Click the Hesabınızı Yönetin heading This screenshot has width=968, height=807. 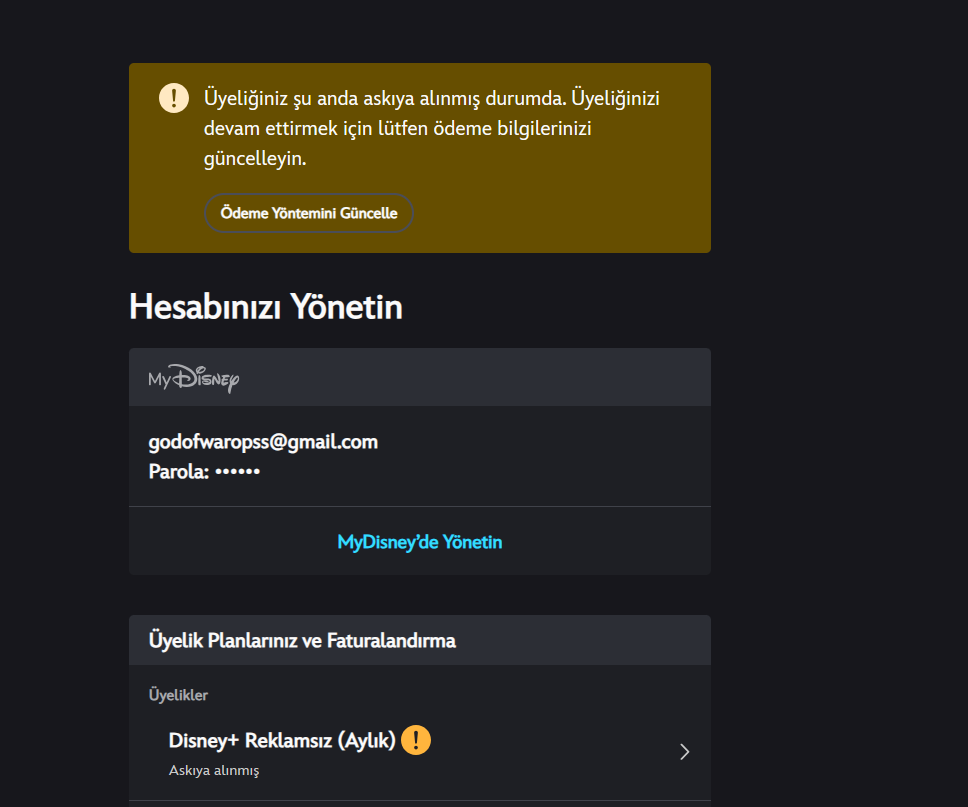[x=265, y=306]
